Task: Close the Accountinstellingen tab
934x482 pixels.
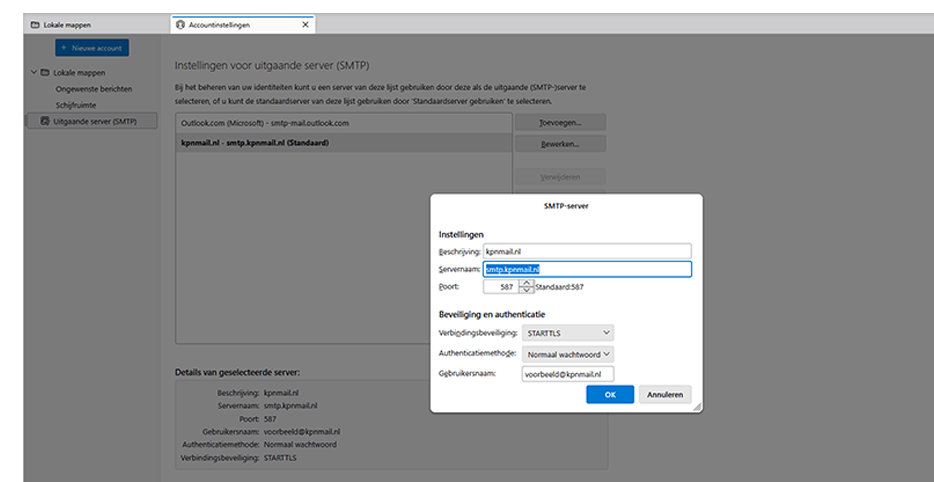Action: coord(305,25)
